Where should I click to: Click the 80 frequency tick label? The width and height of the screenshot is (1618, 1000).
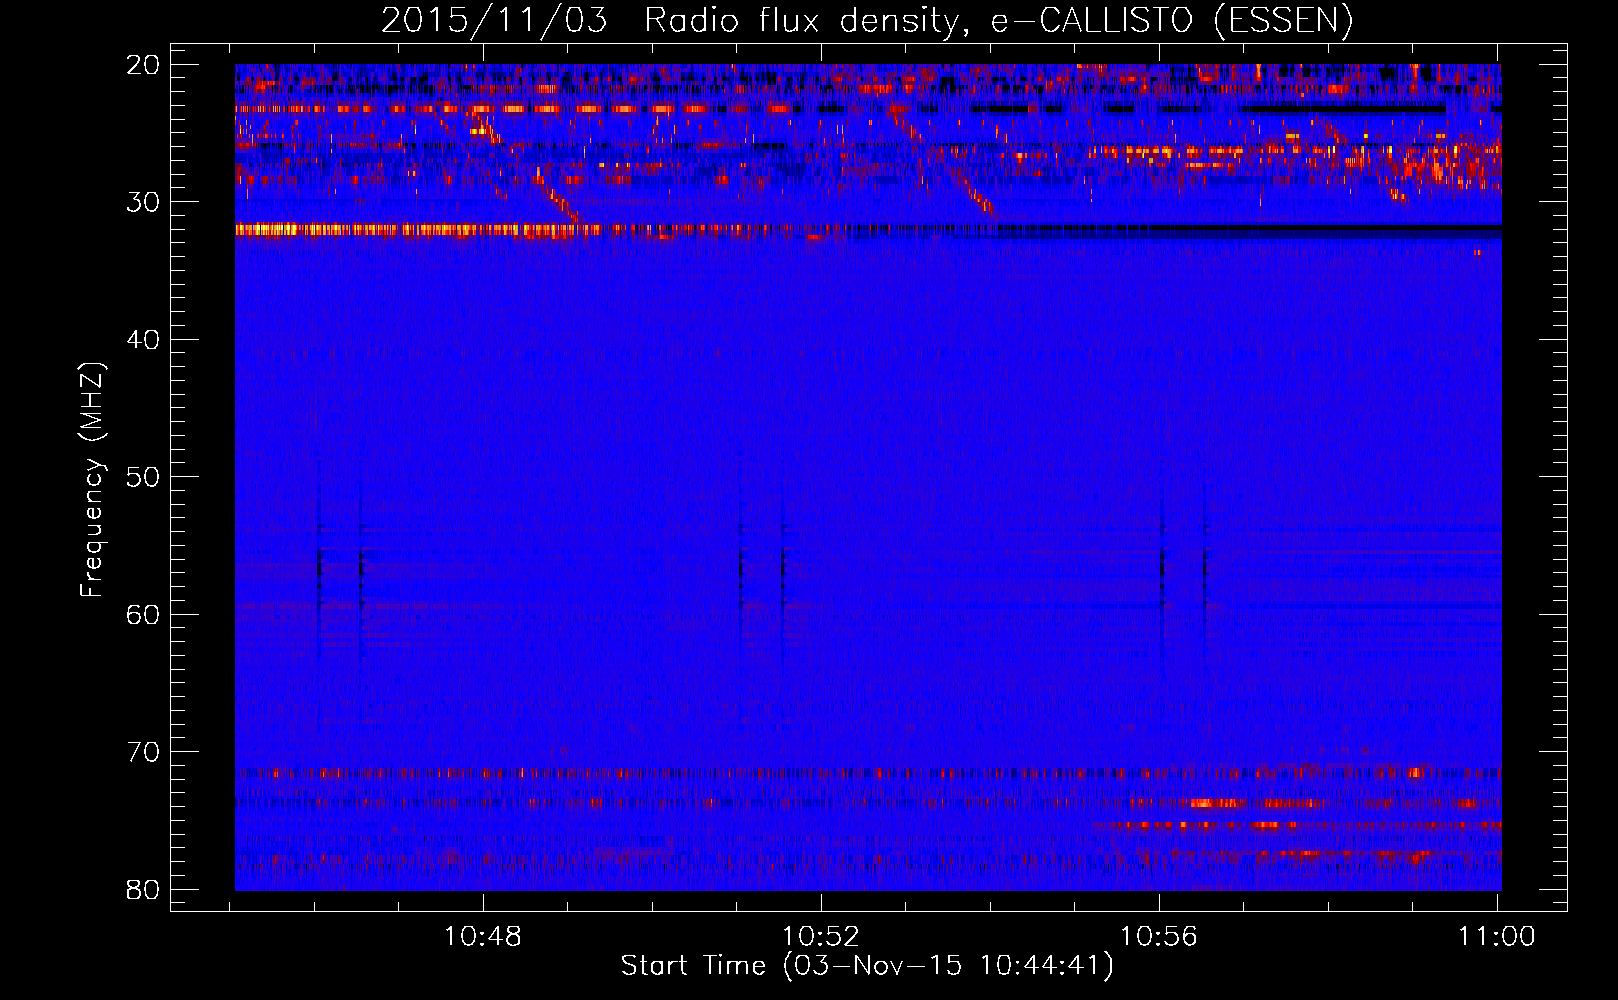145,889
